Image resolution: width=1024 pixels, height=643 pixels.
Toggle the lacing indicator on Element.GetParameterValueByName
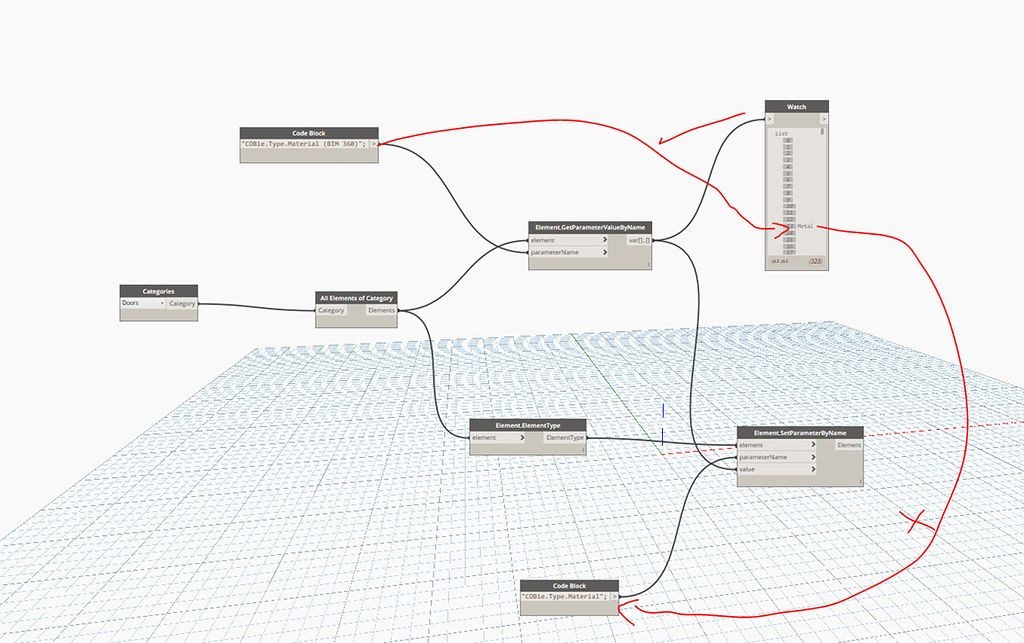coord(649,264)
